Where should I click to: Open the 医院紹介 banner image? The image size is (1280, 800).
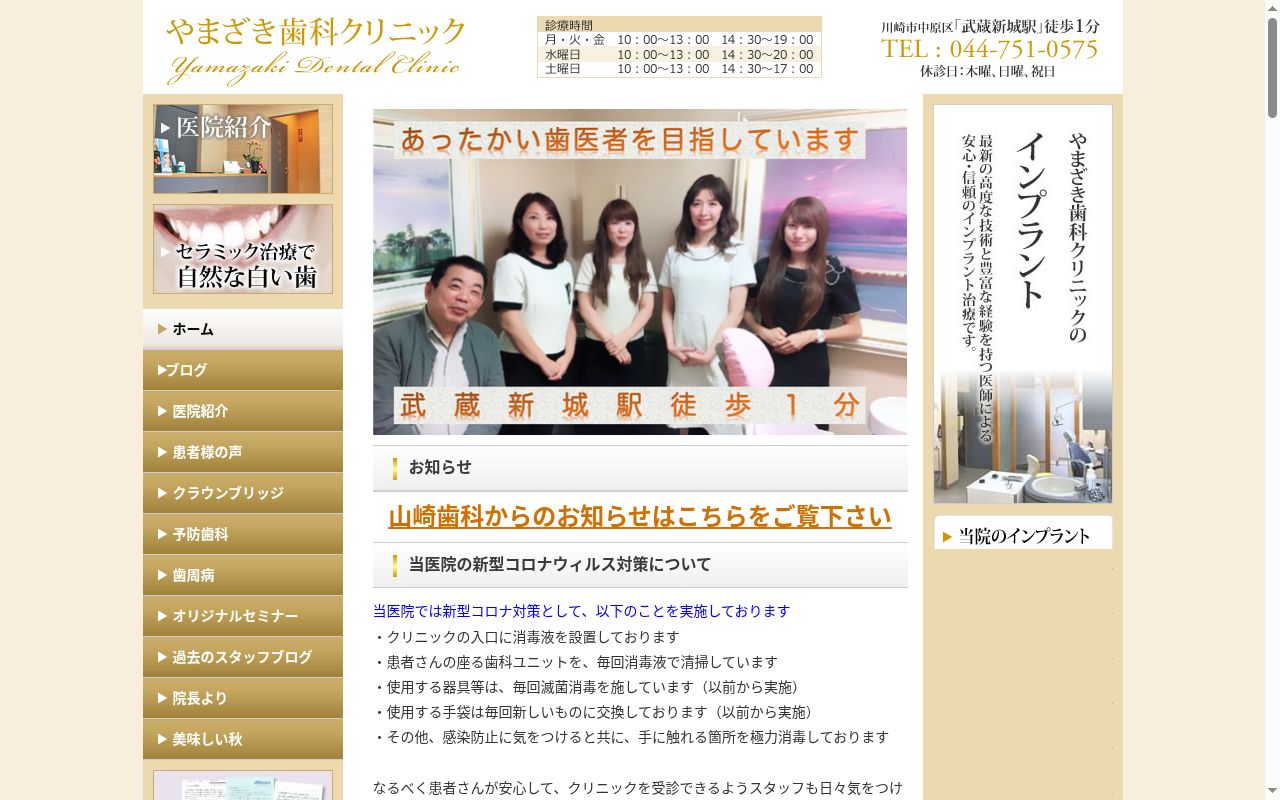[243, 149]
